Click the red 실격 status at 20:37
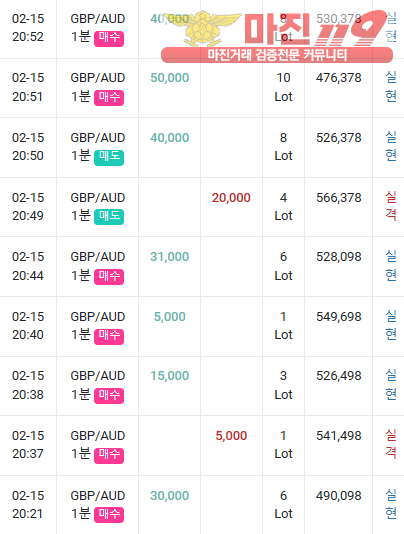This screenshot has width=404, height=534. click(391, 444)
